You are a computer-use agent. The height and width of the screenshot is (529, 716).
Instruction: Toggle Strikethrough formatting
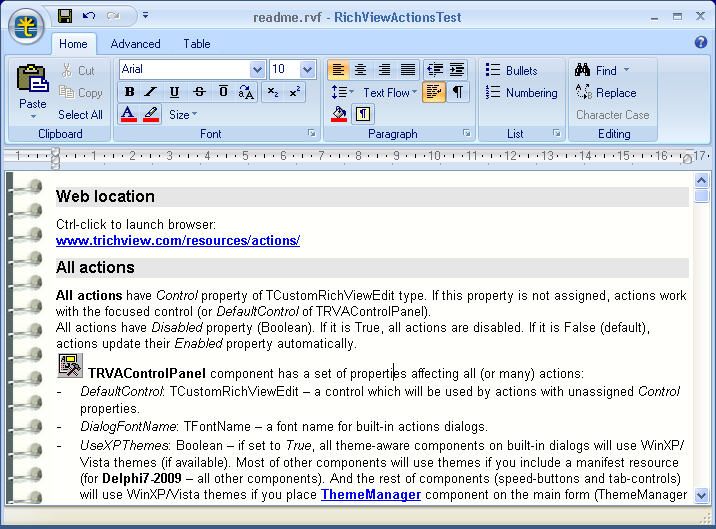[x=199, y=92]
